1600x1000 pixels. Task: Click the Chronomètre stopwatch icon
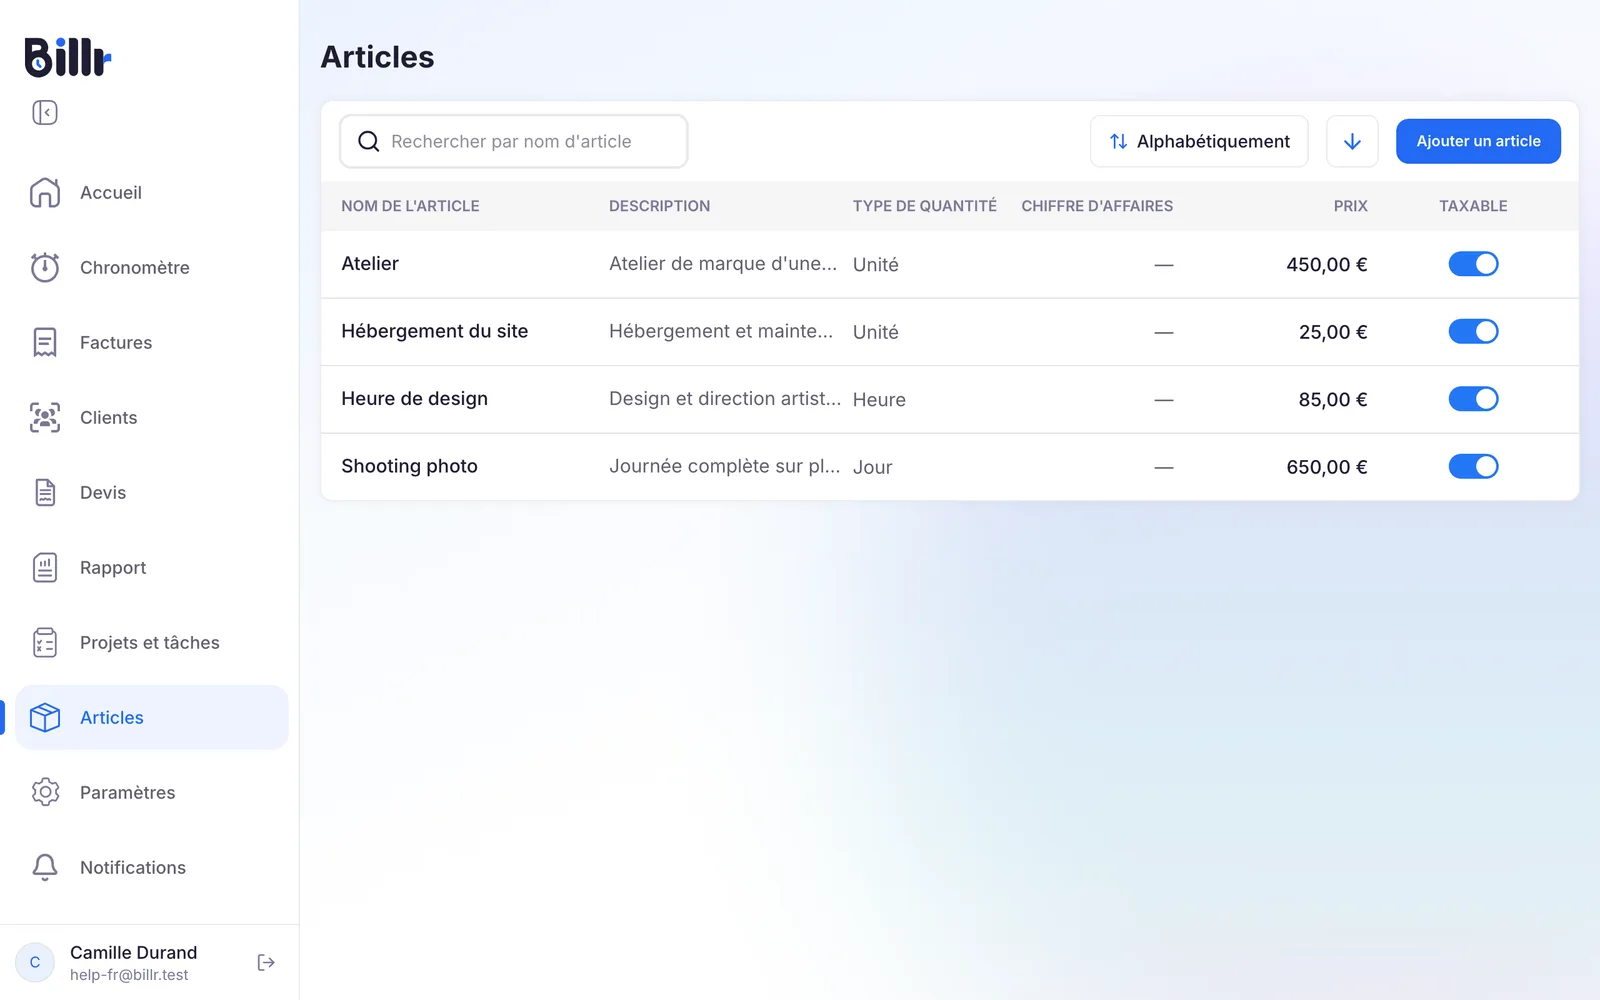(x=45, y=267)
